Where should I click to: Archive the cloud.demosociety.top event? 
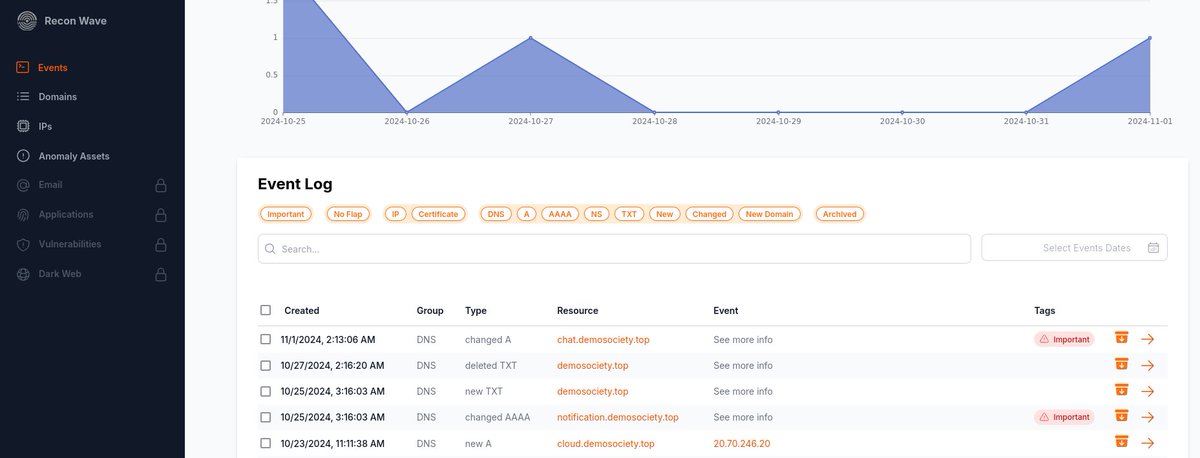[1122, 443]
